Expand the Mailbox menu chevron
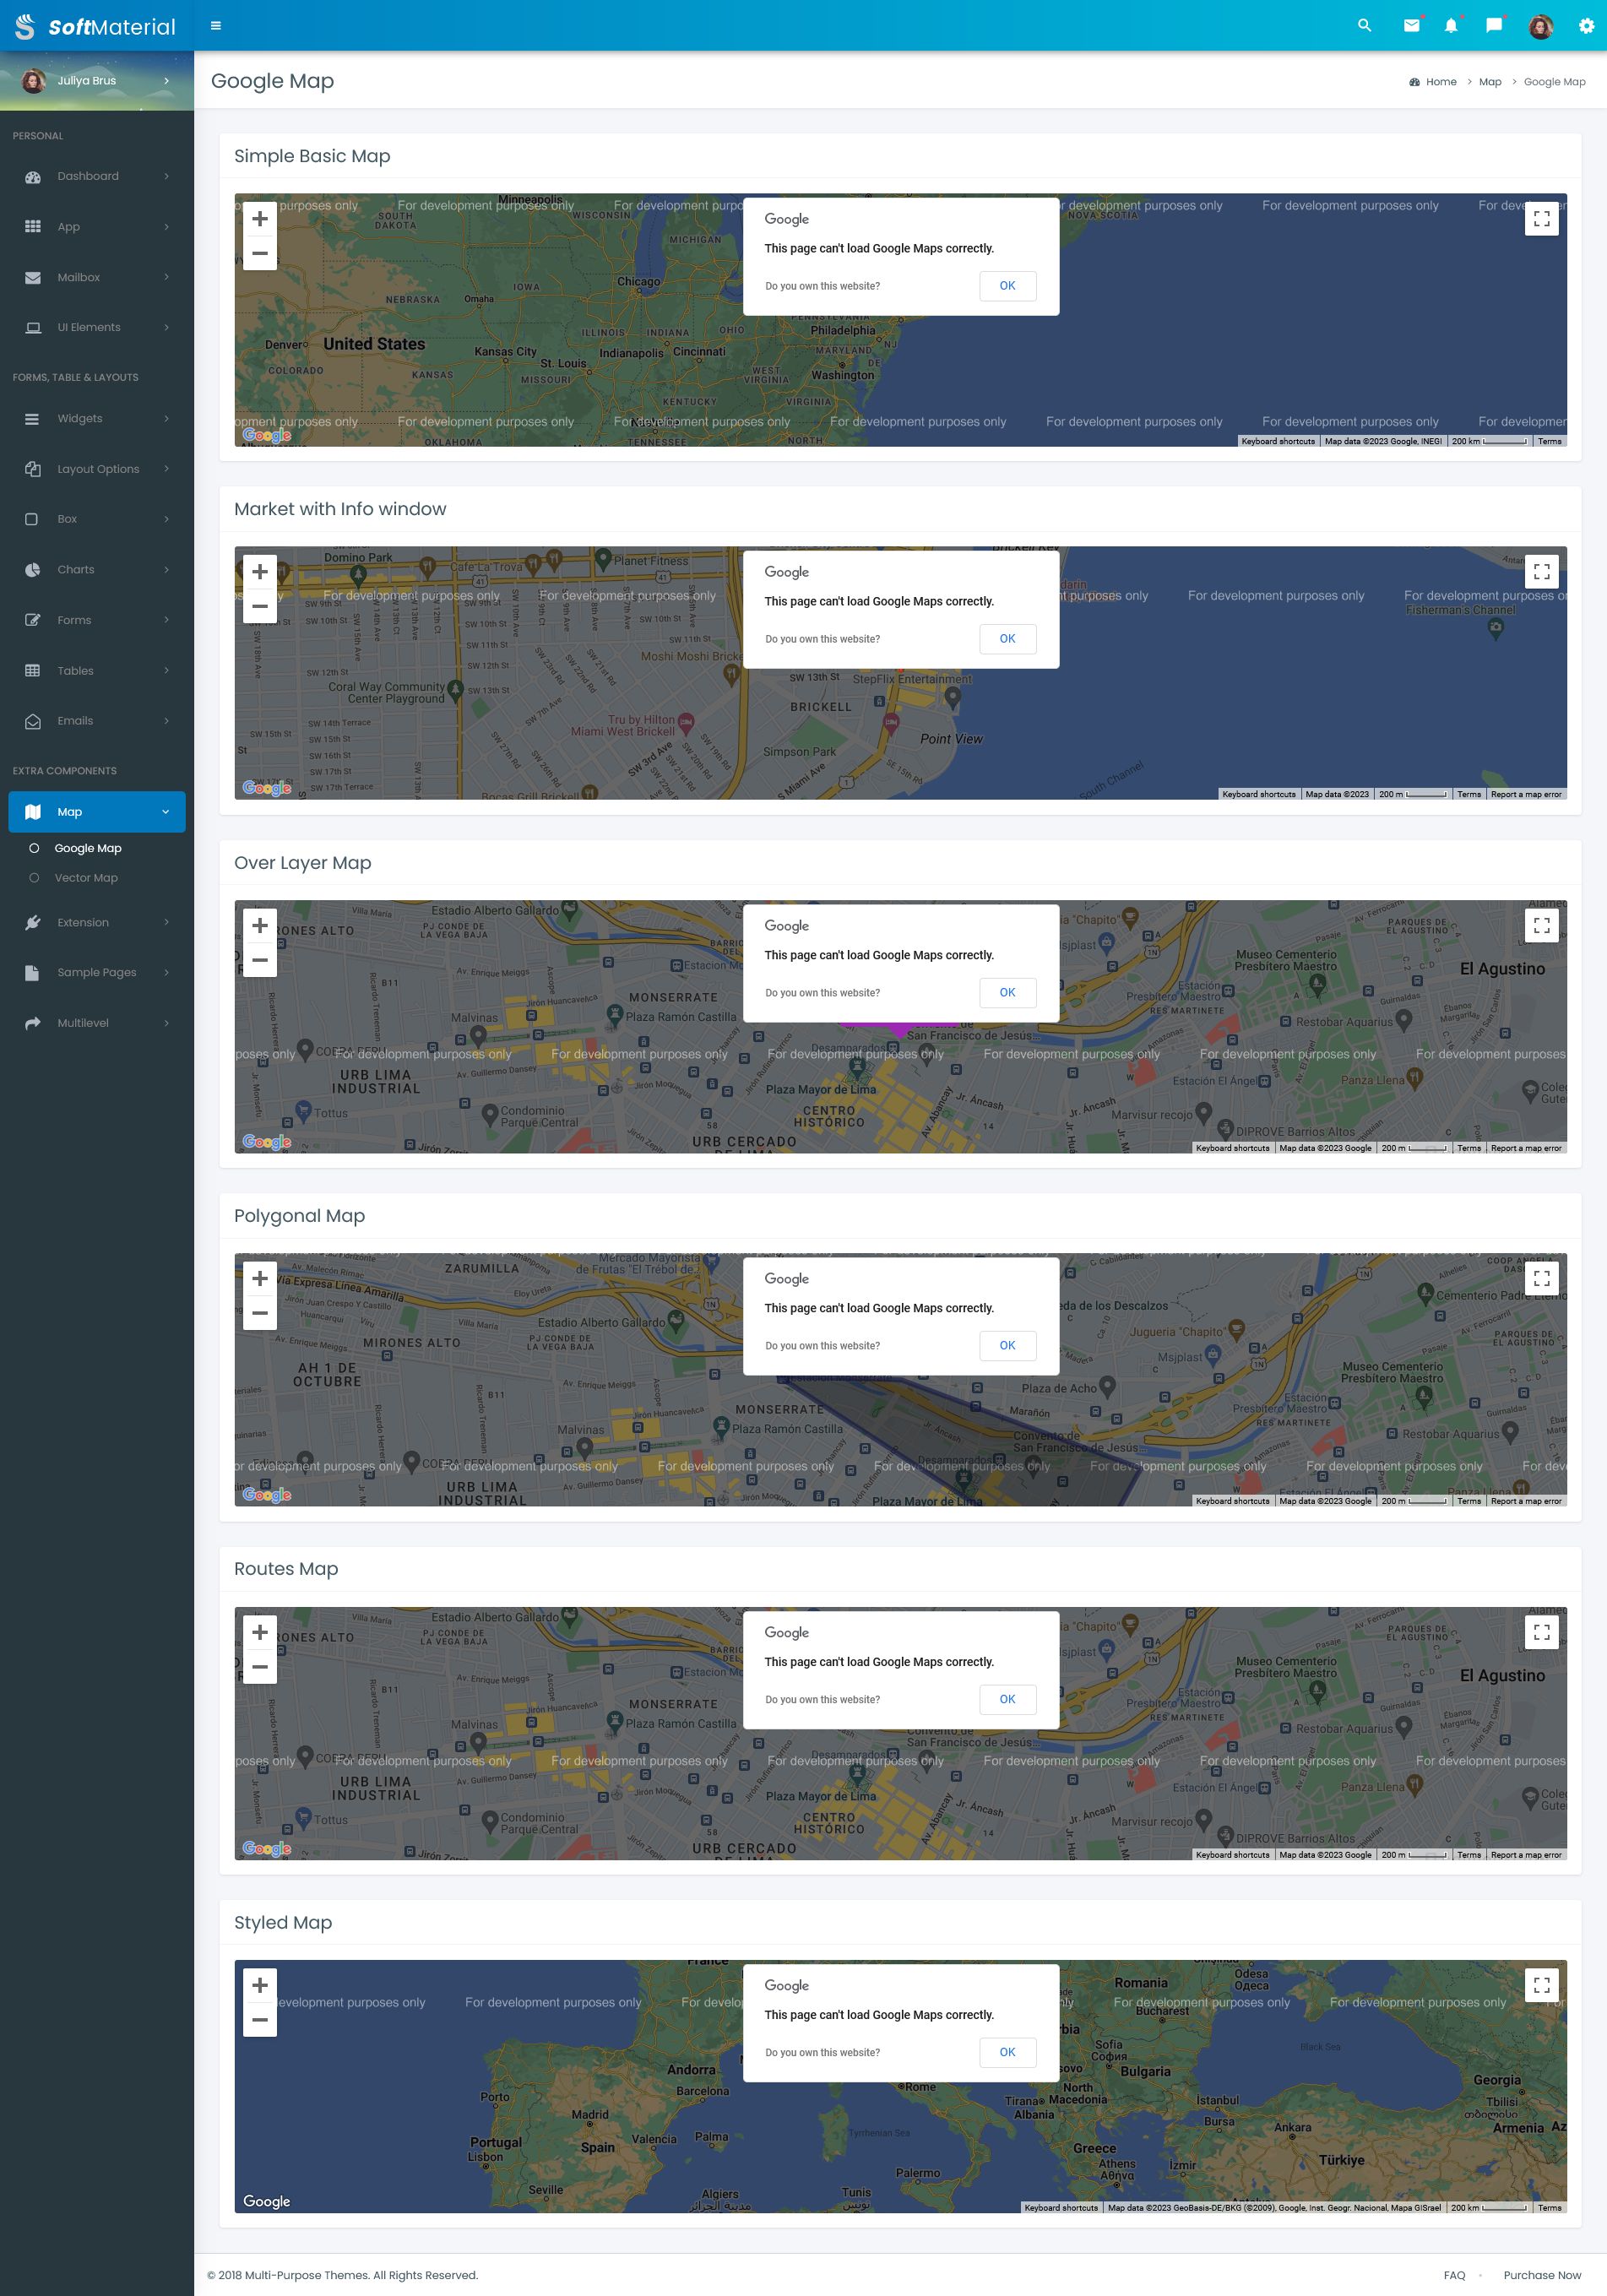 click(166, 277)
